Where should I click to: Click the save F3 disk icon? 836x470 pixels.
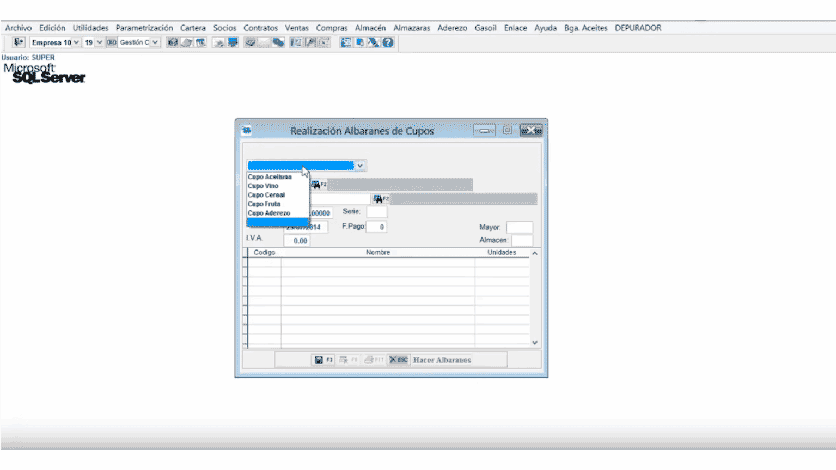click(x=319, y=359)
